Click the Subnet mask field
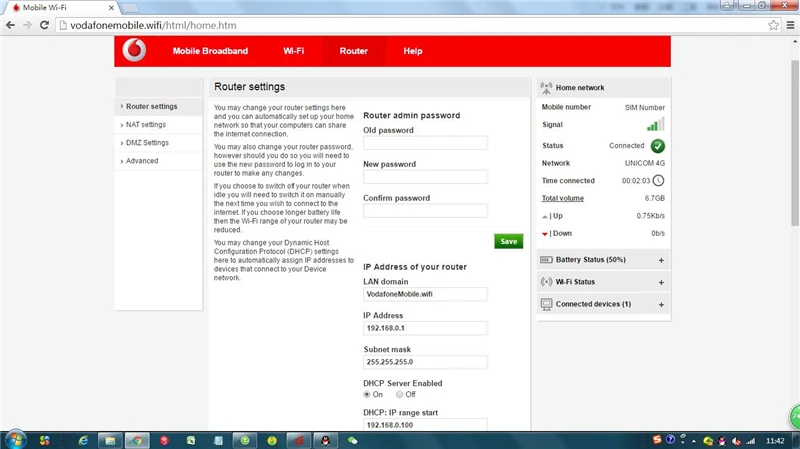Image resolution: width=800 pixels, height=449 pixels. [425, 362]
